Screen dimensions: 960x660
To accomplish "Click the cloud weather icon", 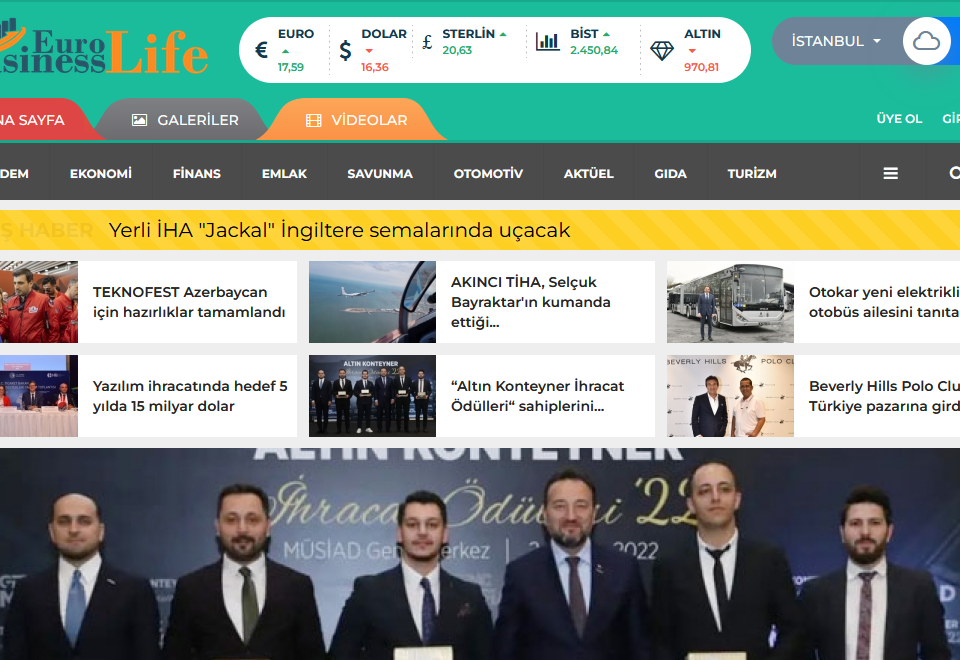I will coord(926,42).
